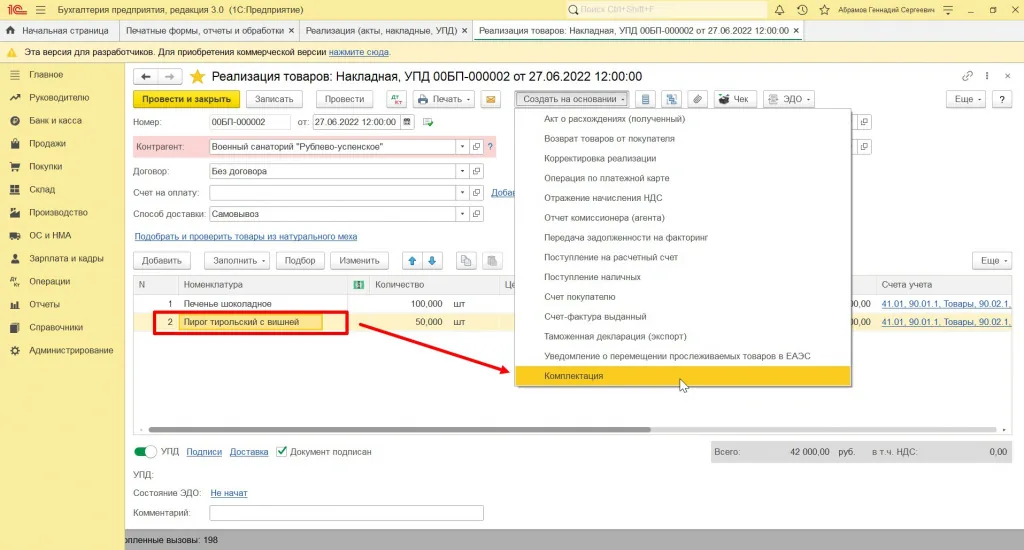
Task: Click Записать button
Action: (274, 99)
